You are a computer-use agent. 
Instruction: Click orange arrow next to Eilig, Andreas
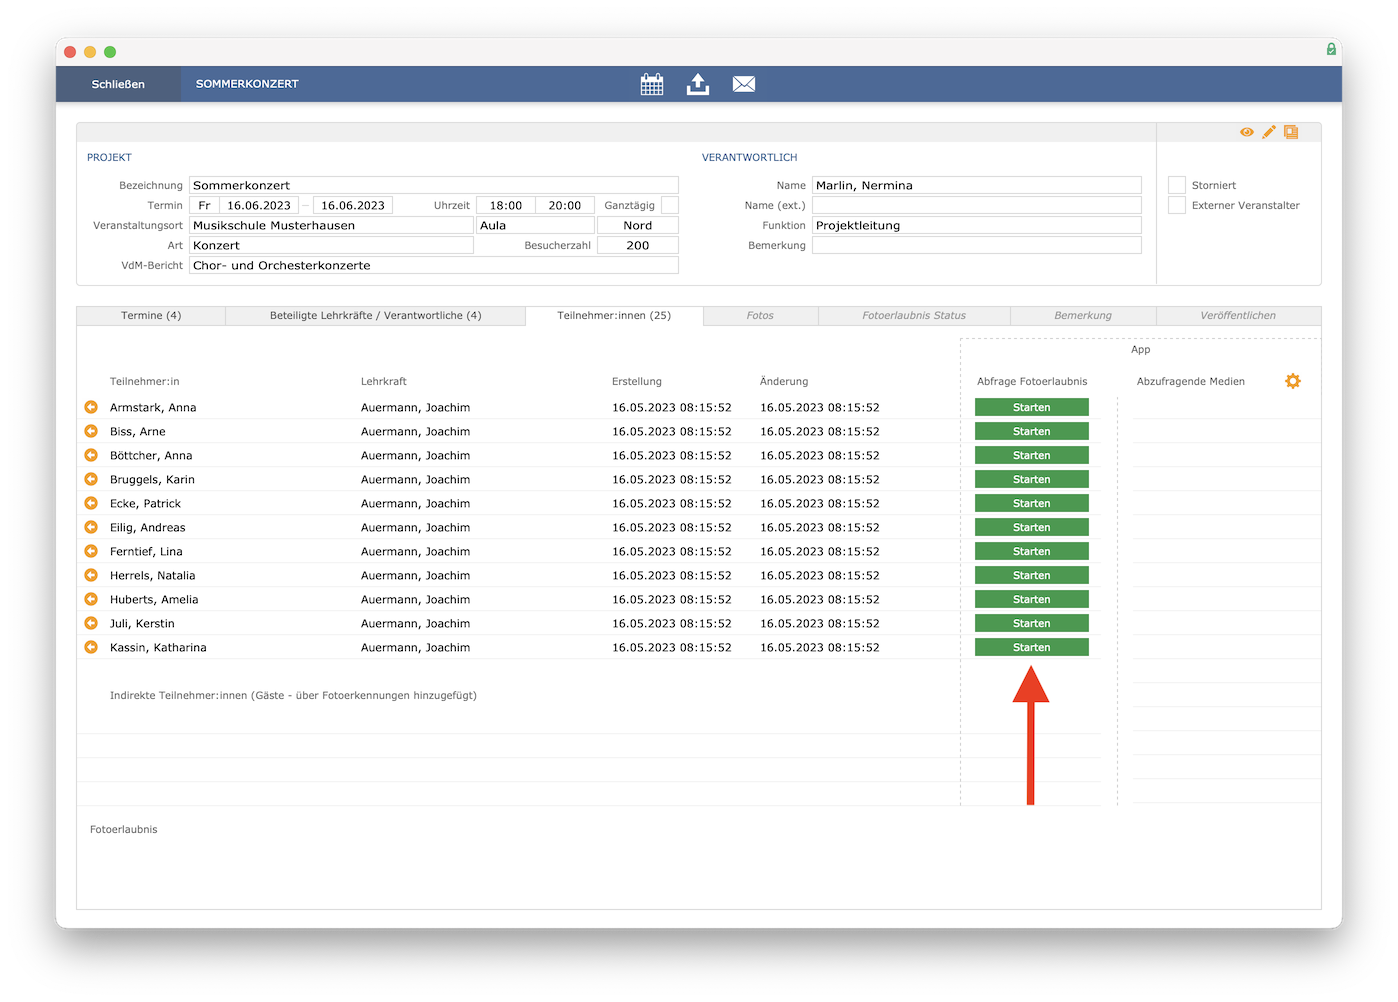pos(91,527)
